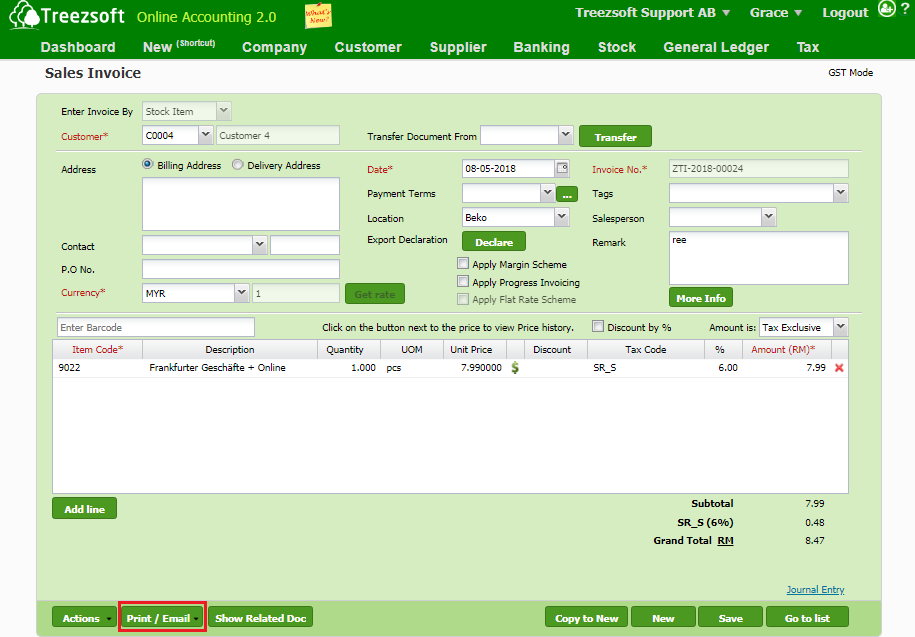The image size is (915, 637).
Task: Open the date calendar picker icon
Action: [x=562, y=169]
